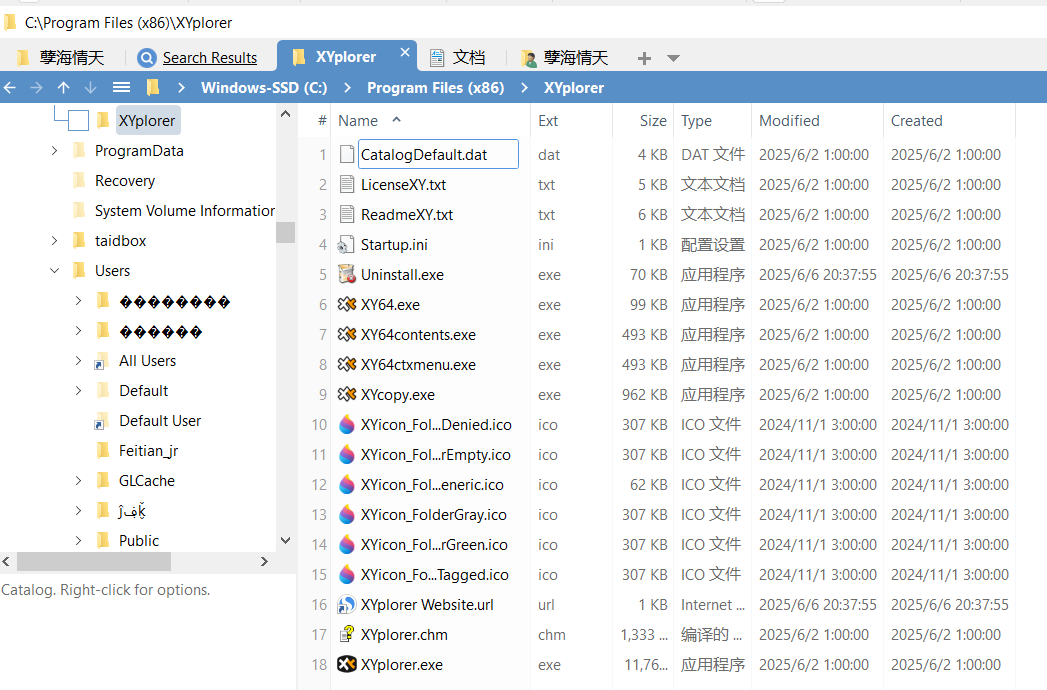Click the XYcopy.exe file icon
This screenshot has height=690, width=1047.
coord(347,395)
